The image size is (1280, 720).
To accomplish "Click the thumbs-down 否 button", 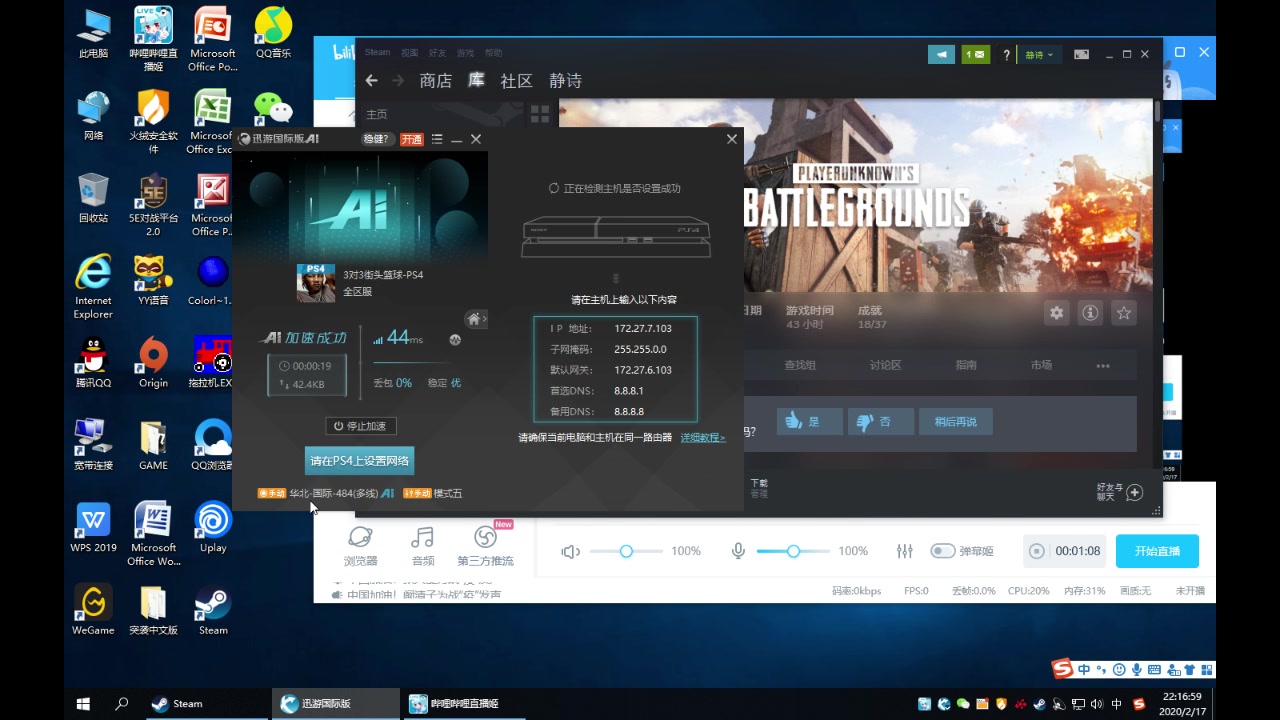I will 880,422.
